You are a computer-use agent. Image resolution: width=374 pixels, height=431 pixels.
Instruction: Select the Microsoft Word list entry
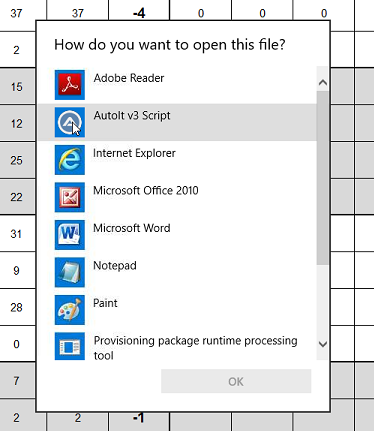(x=177, y=235)
